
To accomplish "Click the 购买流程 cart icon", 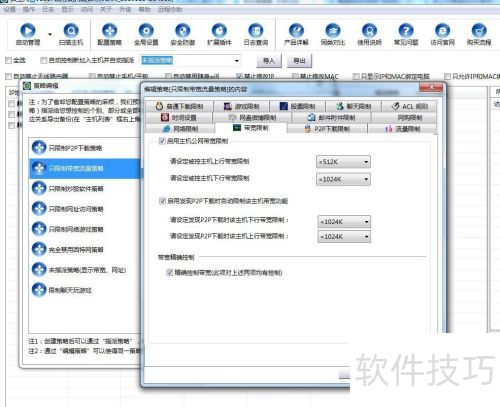I will click(x=479, y=30).
